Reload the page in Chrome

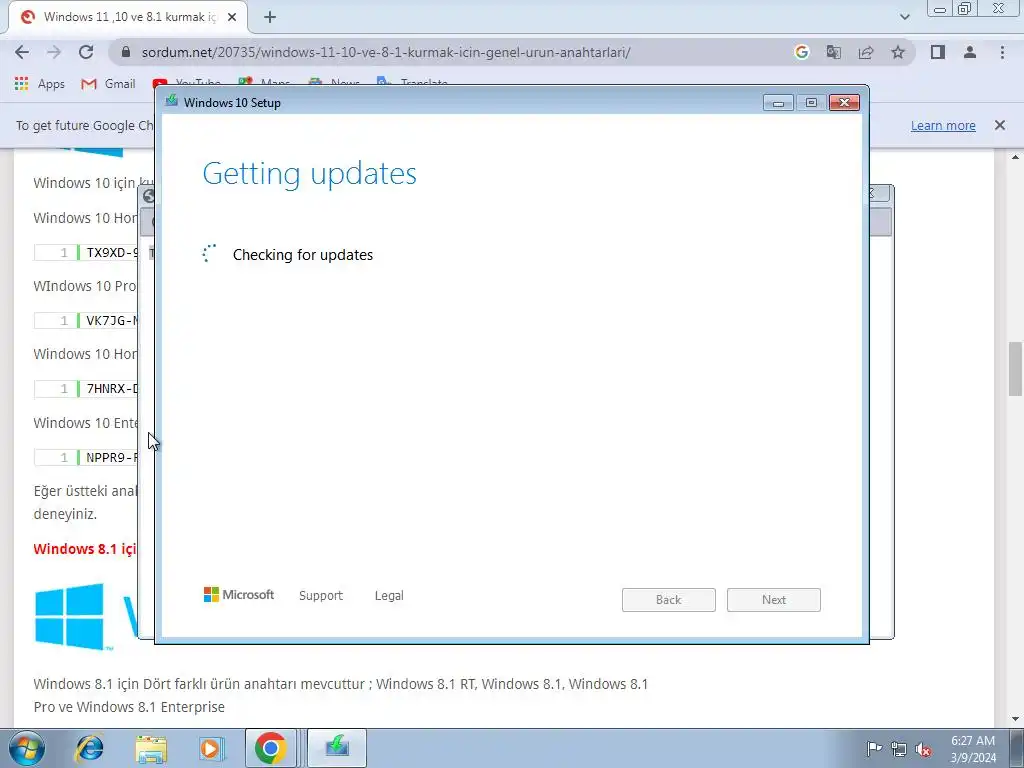[x=86, y=52]
